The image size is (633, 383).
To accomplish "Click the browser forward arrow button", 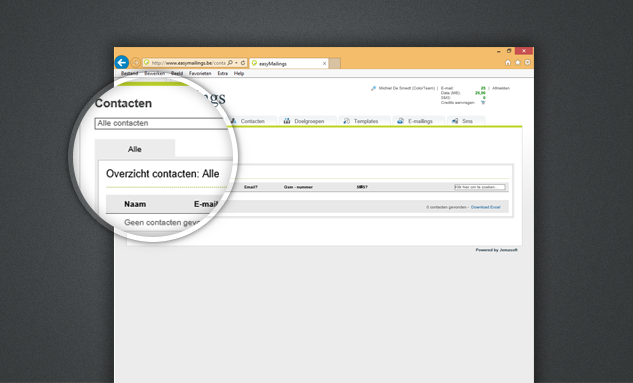I will 136,63.
